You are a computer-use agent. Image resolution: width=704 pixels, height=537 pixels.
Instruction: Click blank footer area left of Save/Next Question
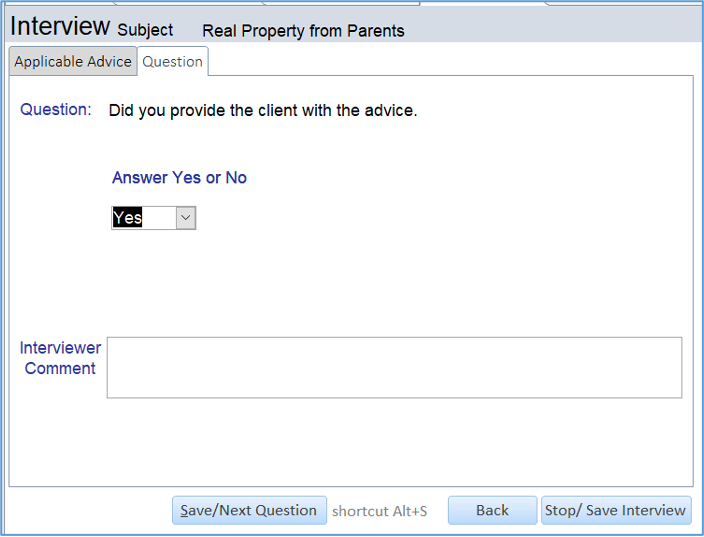[x=90, y=510]
